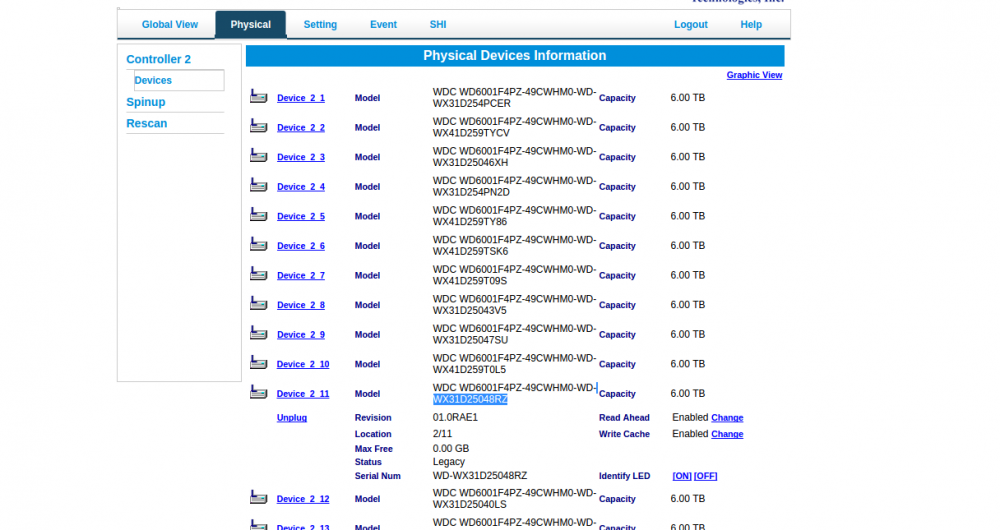
Task: Click model text ending WX31D25040LS
Action: point(514,498)
